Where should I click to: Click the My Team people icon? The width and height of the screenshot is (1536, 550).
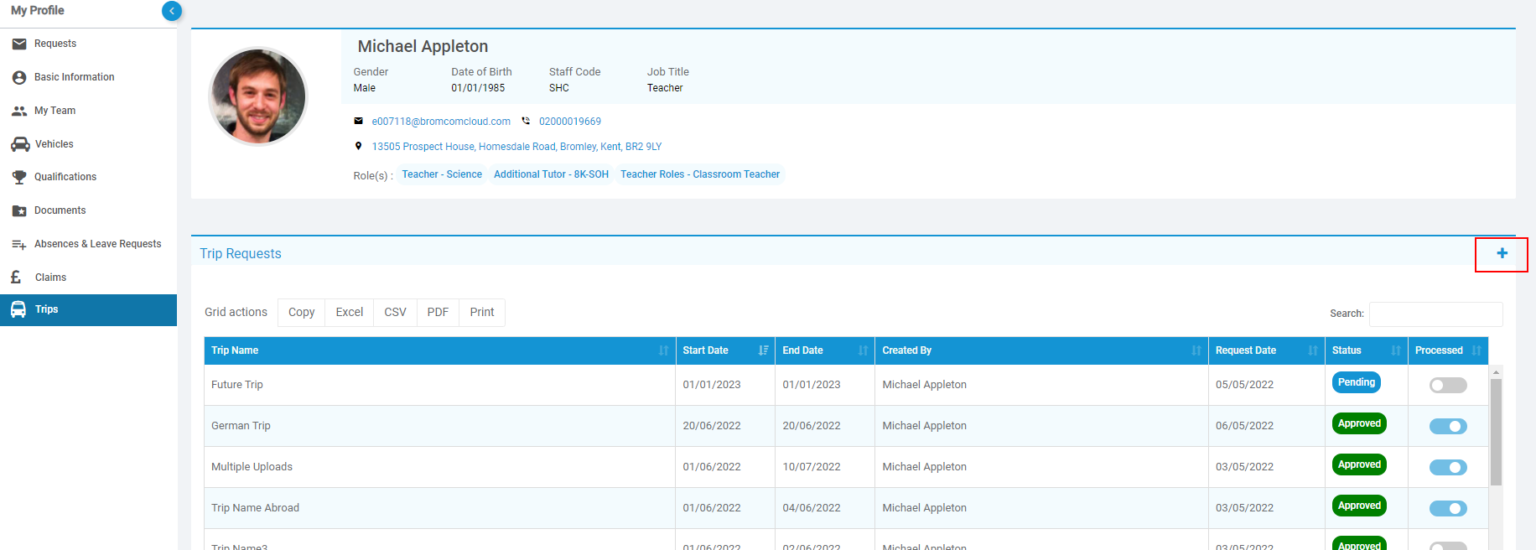click(x=19, y=111)
